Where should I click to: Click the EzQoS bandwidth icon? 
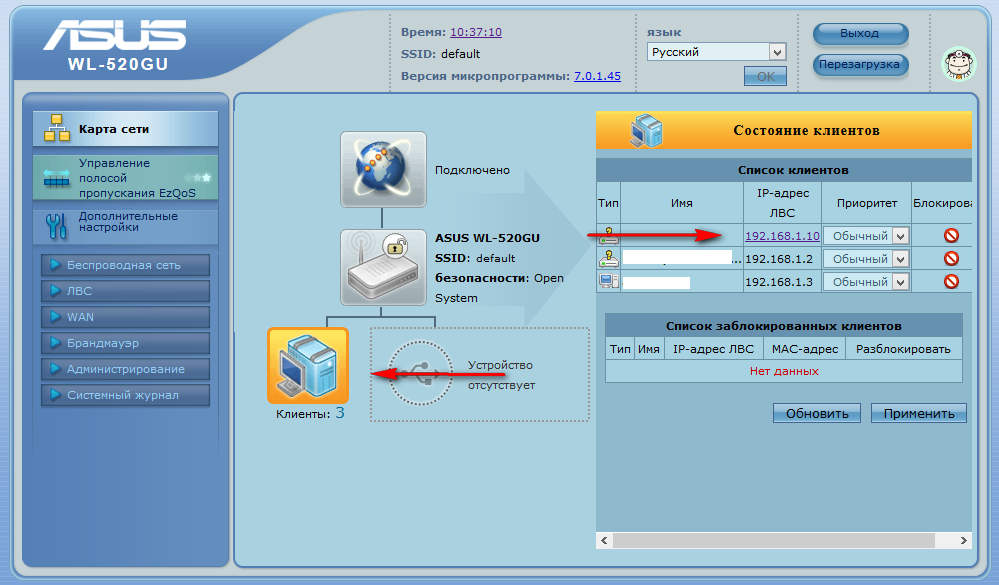(x=57, y=178)
